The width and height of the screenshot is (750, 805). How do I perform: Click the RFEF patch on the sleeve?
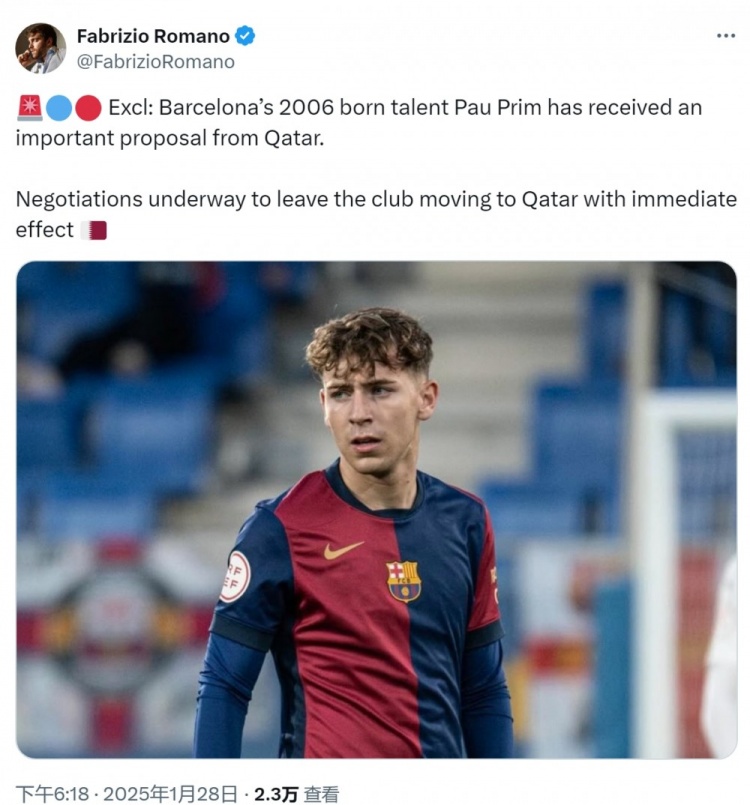click(235, 577)
